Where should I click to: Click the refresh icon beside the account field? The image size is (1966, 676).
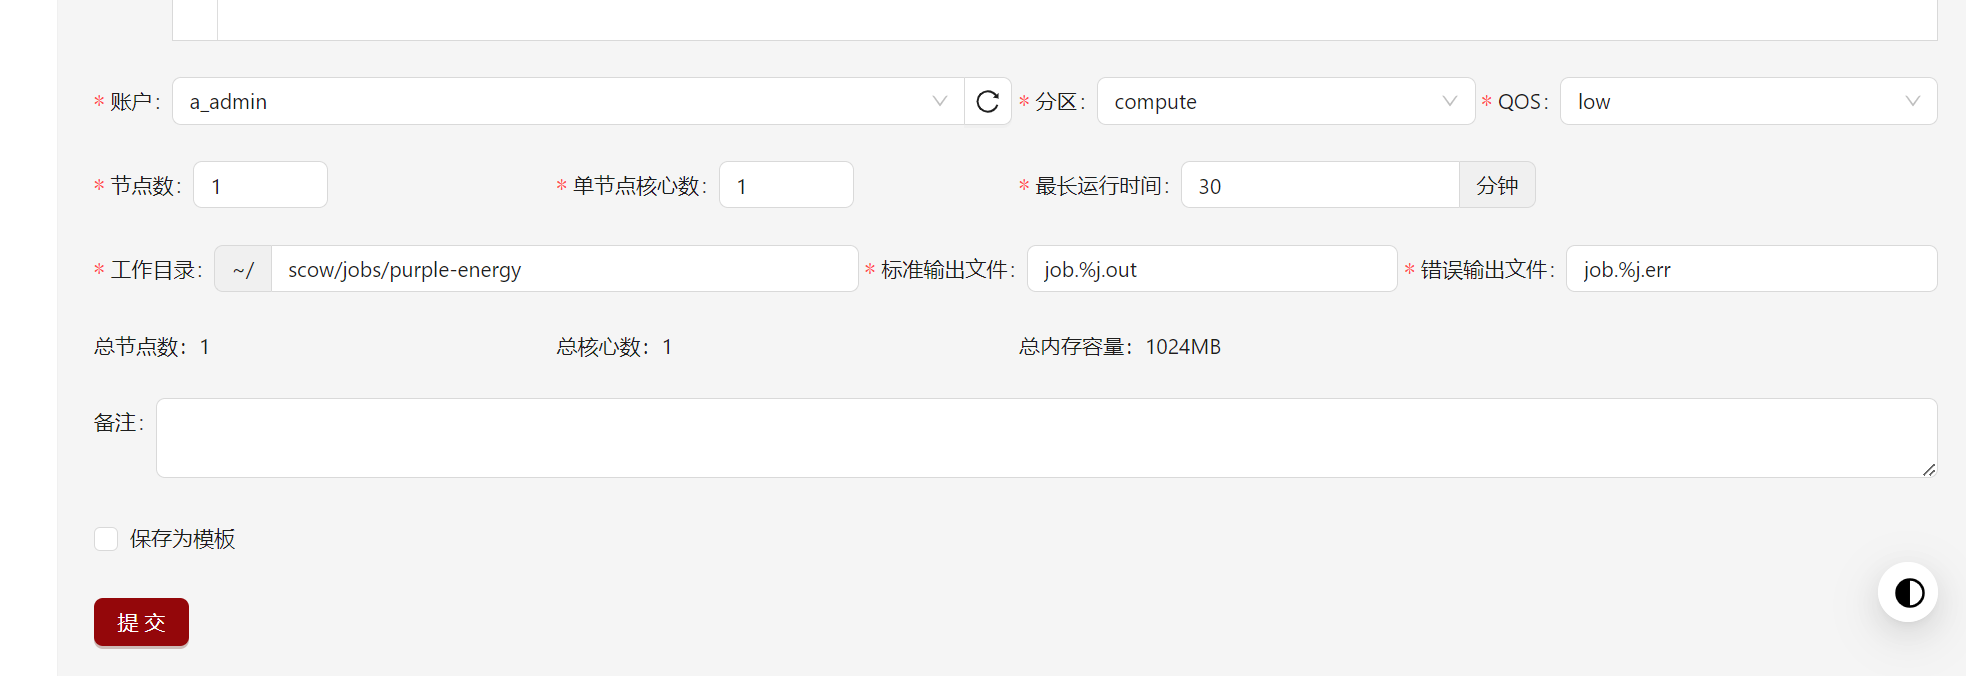[987, 101]
